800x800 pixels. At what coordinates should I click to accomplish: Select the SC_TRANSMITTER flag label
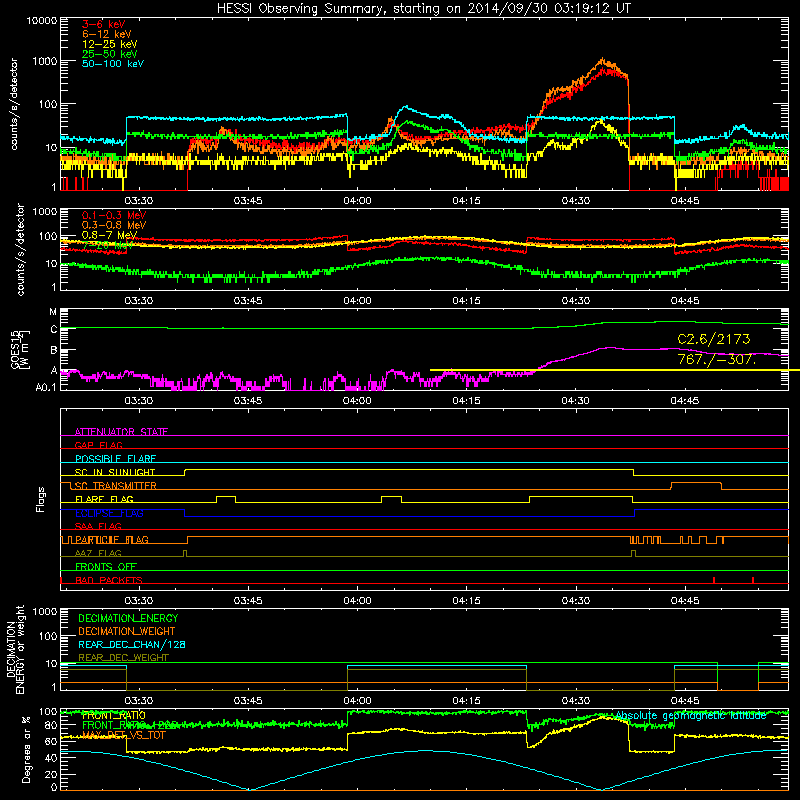click(x=115, y=486)
